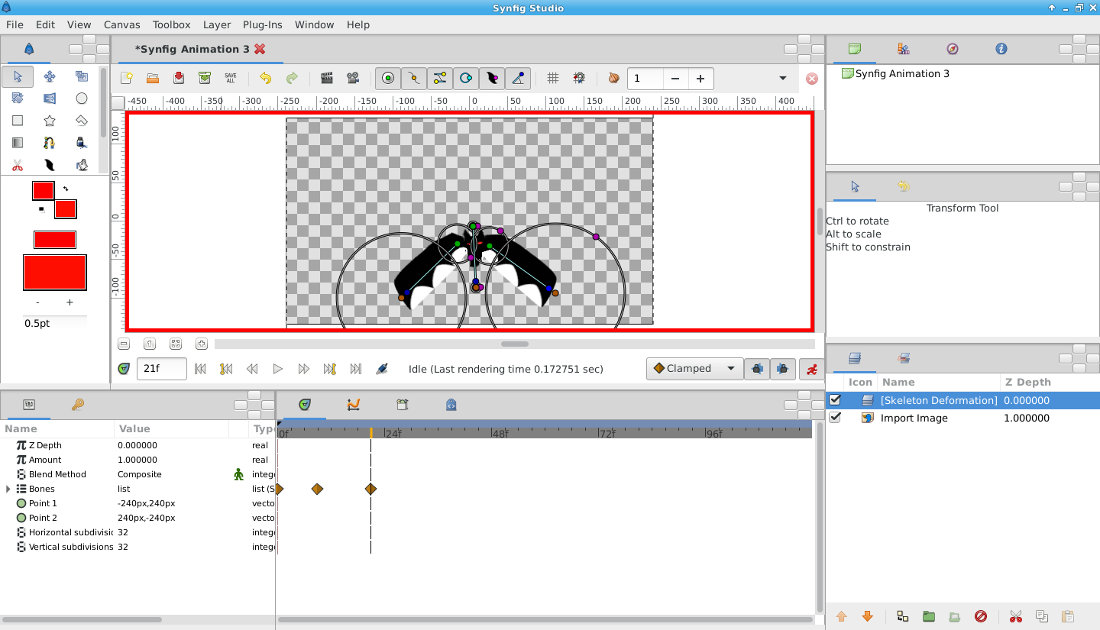The height and width of the screenshot is (630, 1100).
Task: Select the Star tool
Action: click(50, 121)
